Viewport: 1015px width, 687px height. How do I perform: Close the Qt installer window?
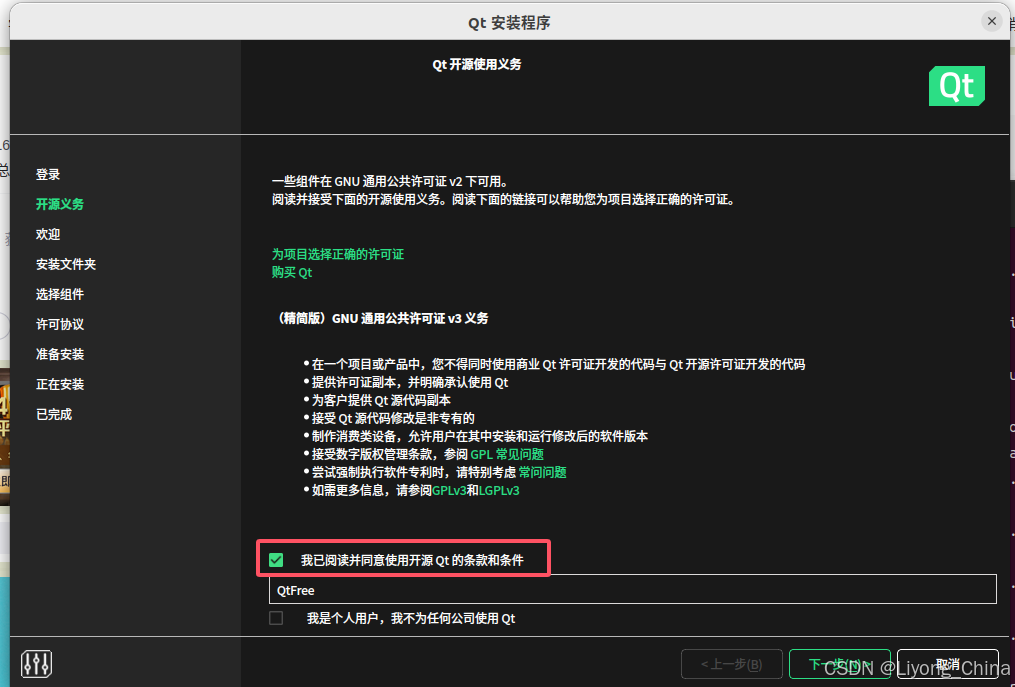(991, 21)
